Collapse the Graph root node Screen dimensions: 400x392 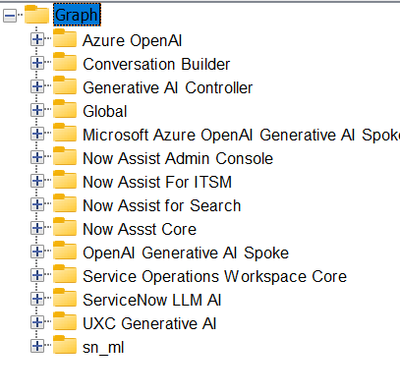10,16
